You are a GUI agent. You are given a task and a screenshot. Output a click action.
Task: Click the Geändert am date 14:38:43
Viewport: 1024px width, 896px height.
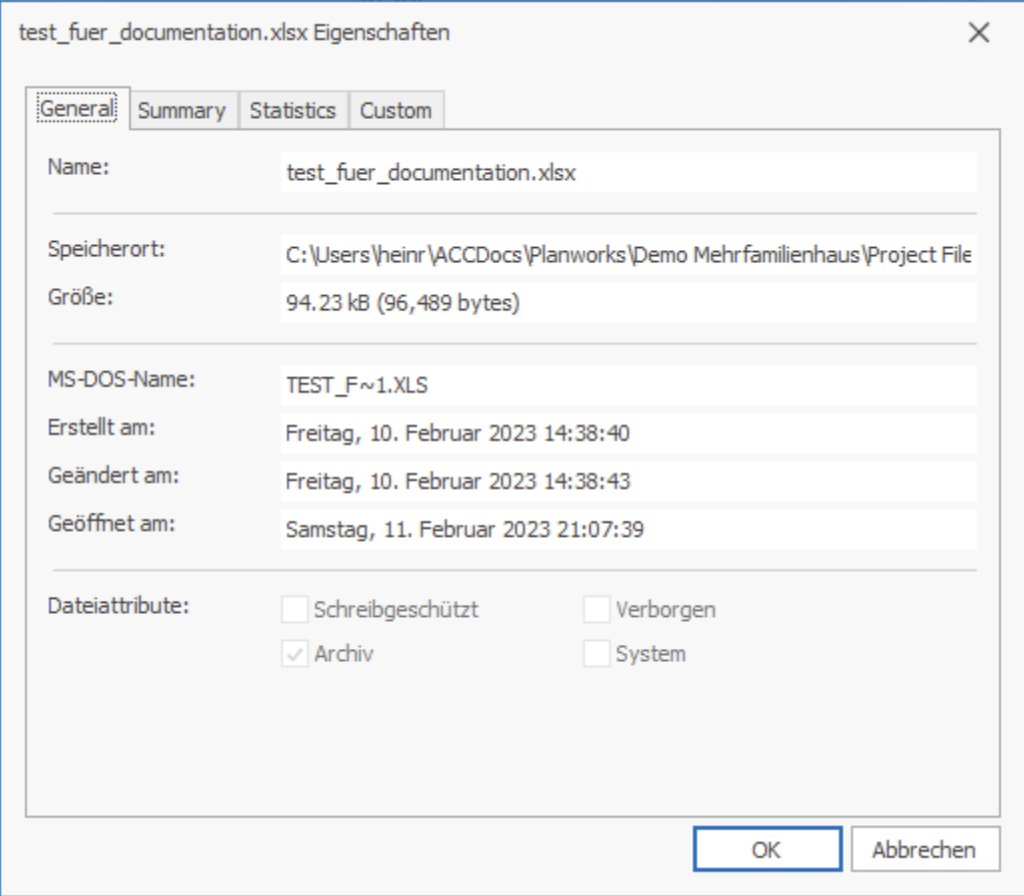tap(628, 481)
